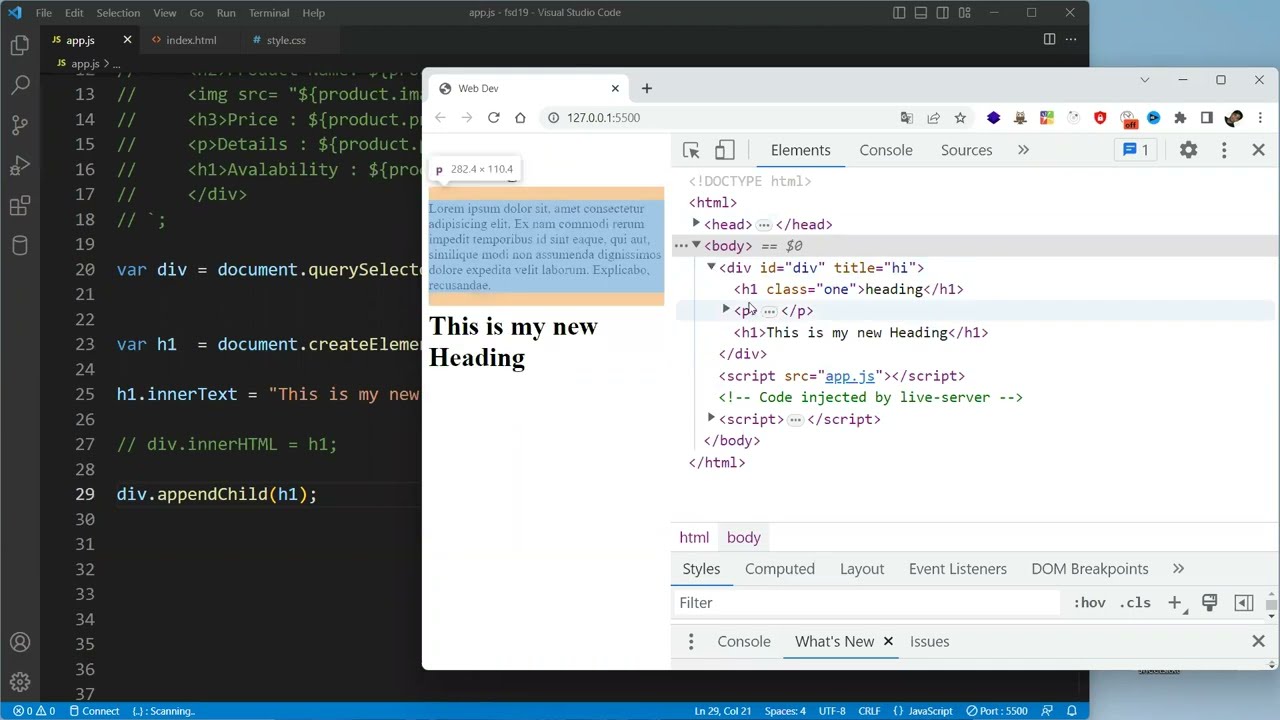Image resolution: width=1280 pixels, height=720 pixels.
Task: Open More Actions menu in editor tab bar
Action: [1071, 40]
